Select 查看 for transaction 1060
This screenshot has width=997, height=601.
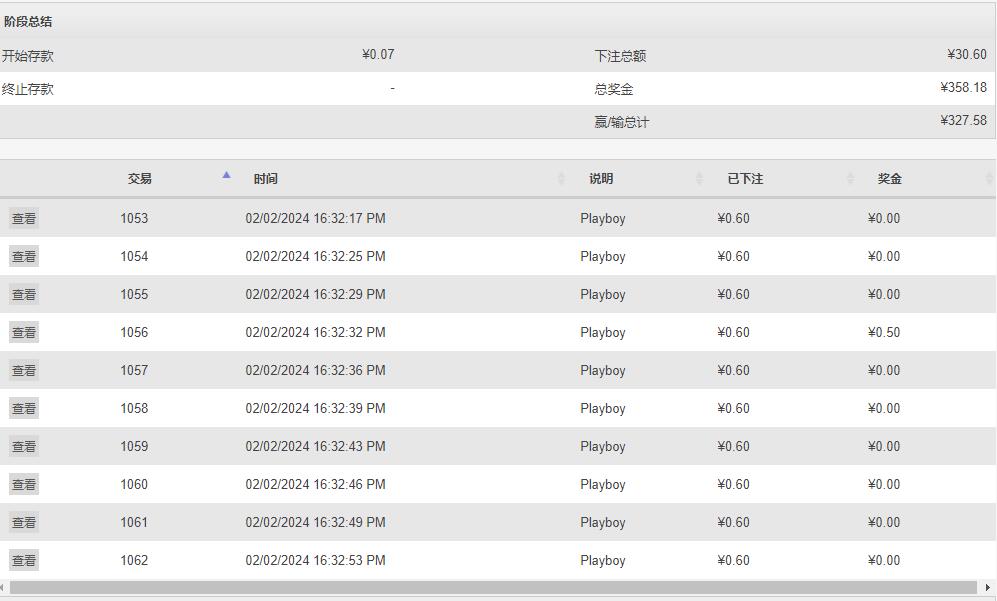pyautogui.click(x=24, y=484)
